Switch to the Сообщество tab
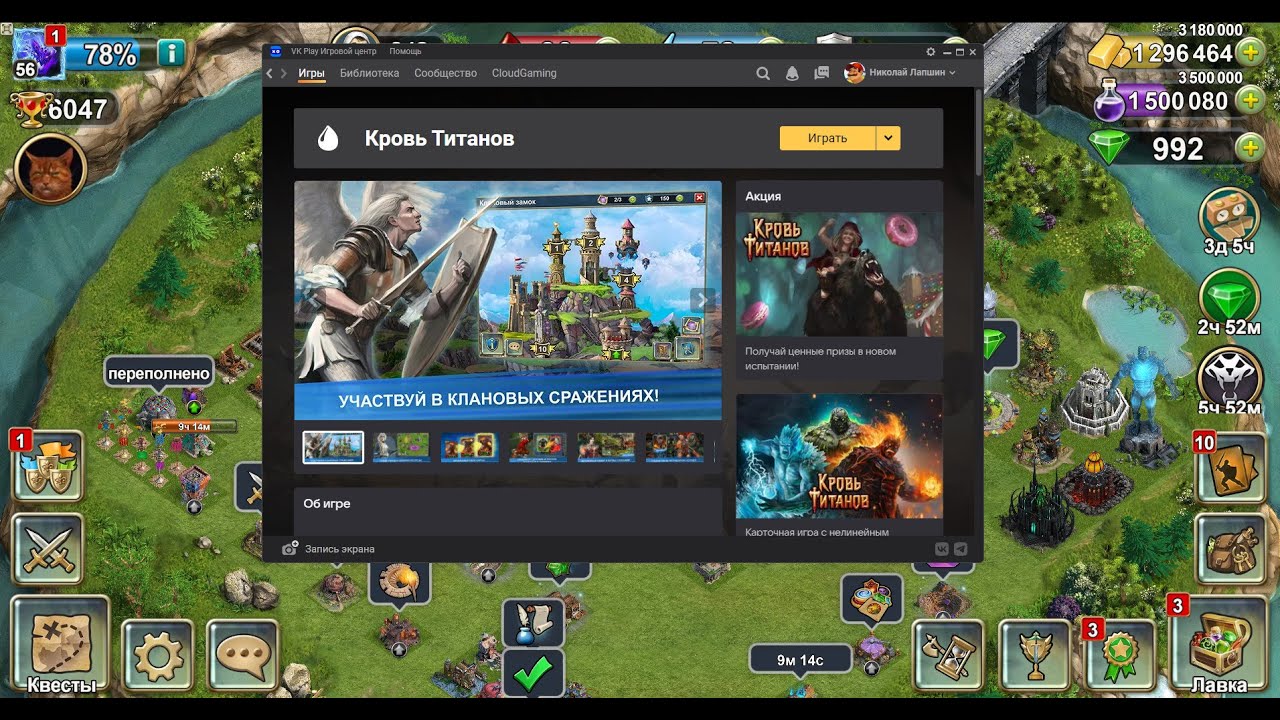This screenshot has width=1280, height=720. point(445,73)
